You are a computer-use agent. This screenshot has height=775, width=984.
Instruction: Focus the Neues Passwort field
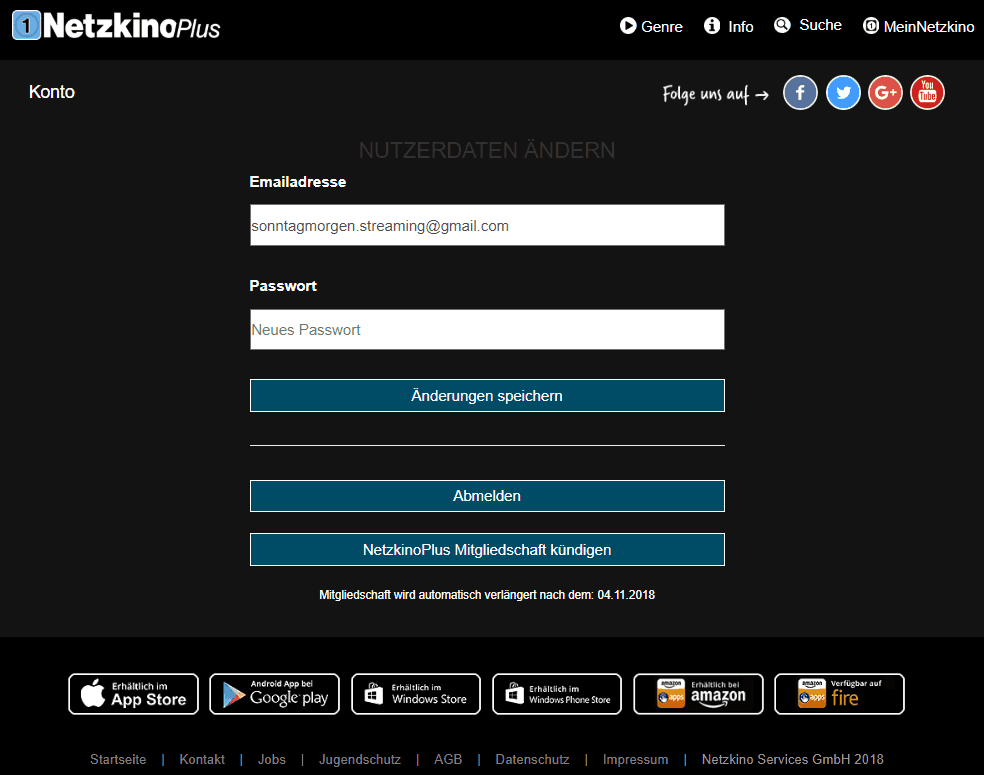click(487, 329)
